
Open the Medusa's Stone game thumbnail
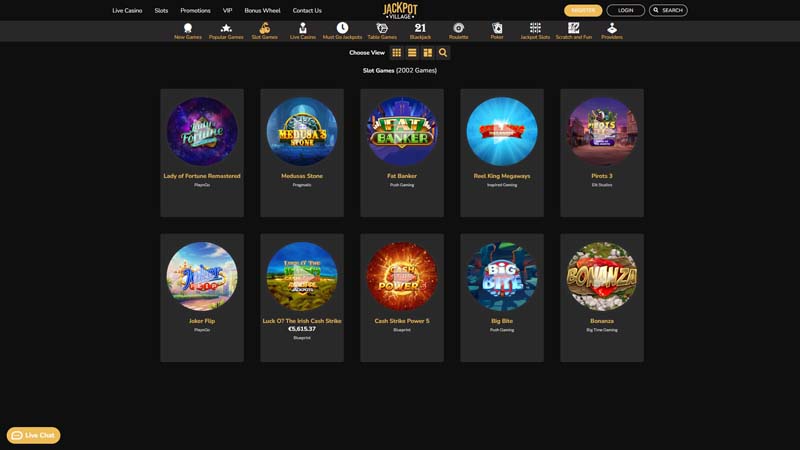click(x=302, y=131)
